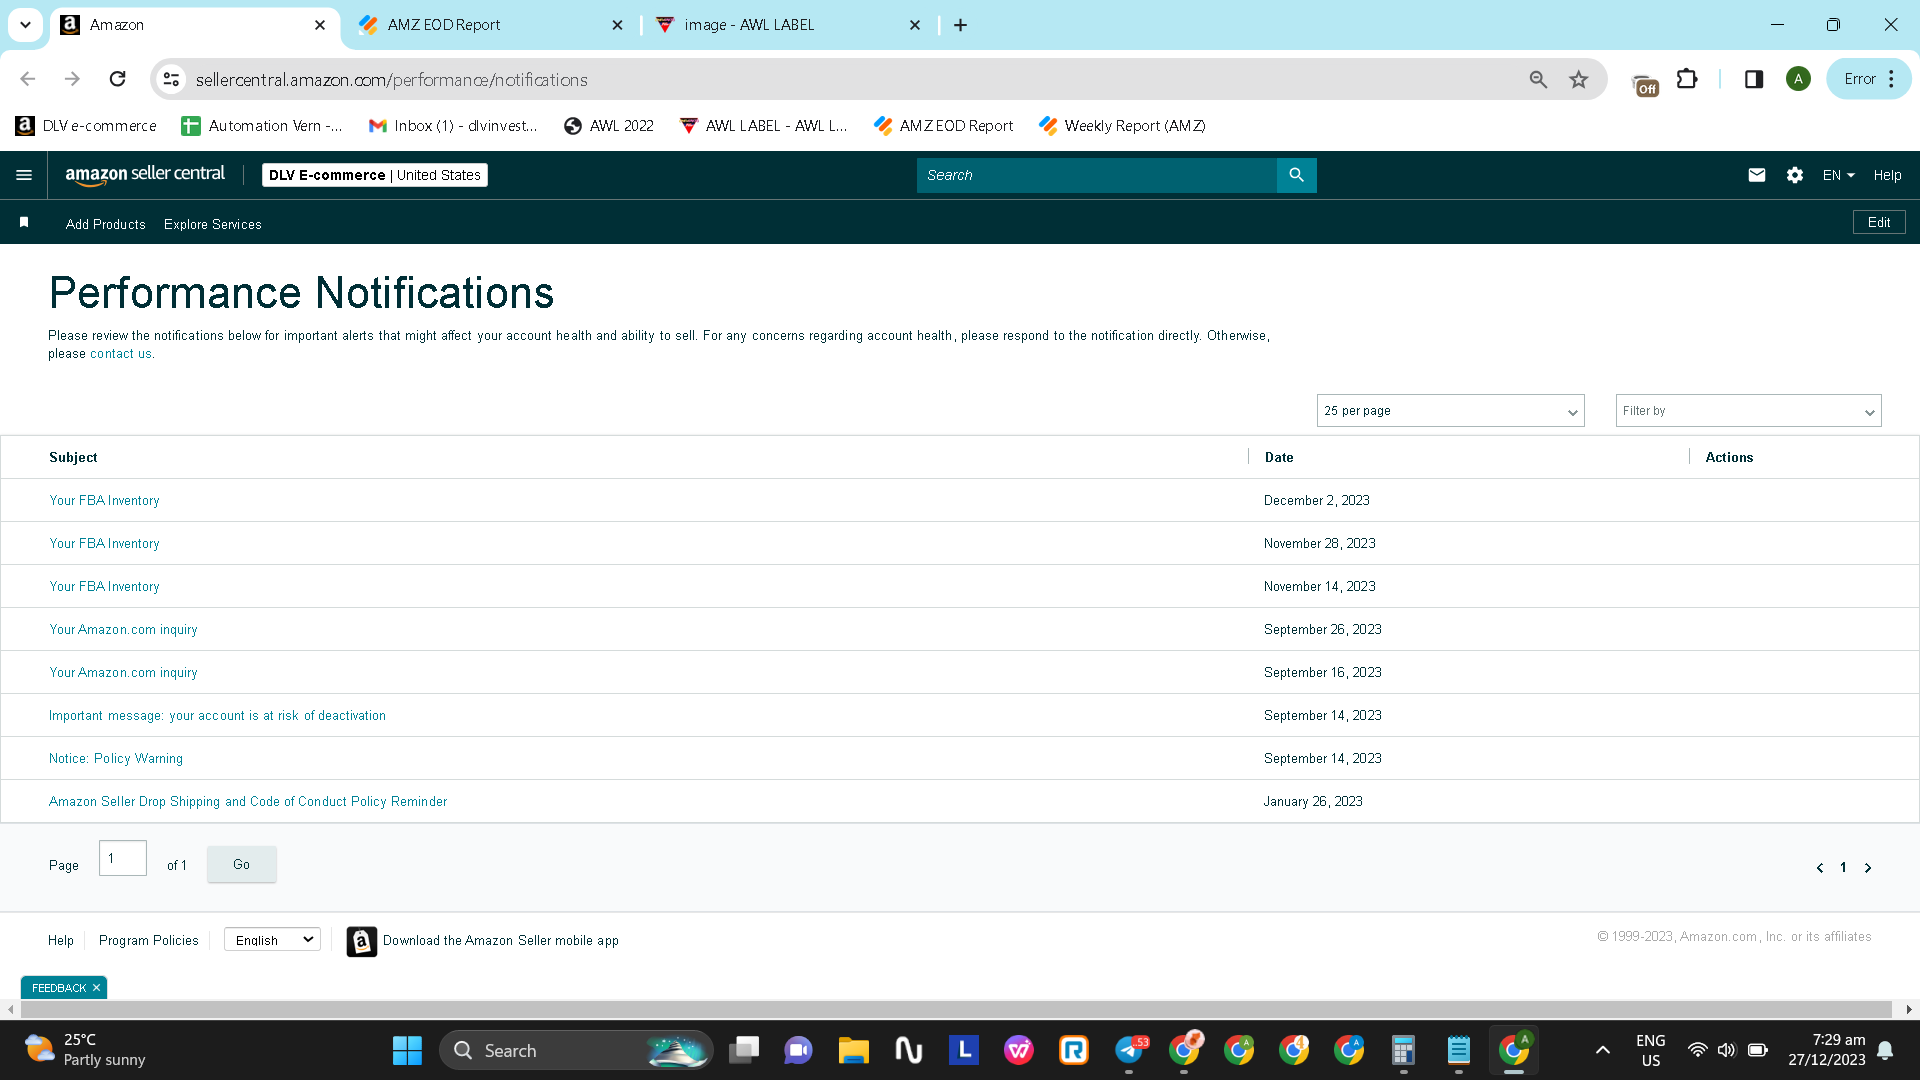Open the browser extensions puzzle icon
The image size is (1920, 1080).
click(x=1687, y=79)
